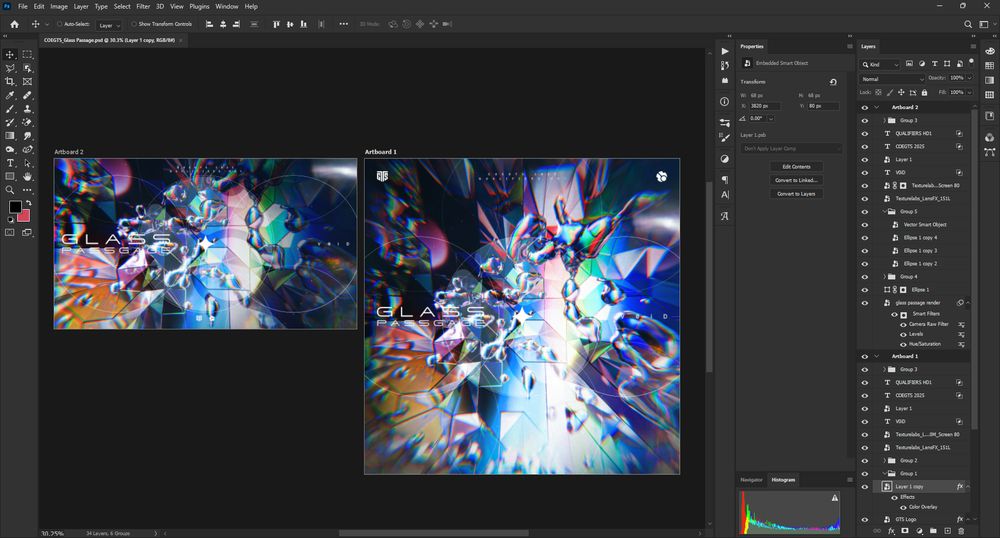Delete layer with trash icon
Screen dimensions: 1000x538
click(961, 531)
